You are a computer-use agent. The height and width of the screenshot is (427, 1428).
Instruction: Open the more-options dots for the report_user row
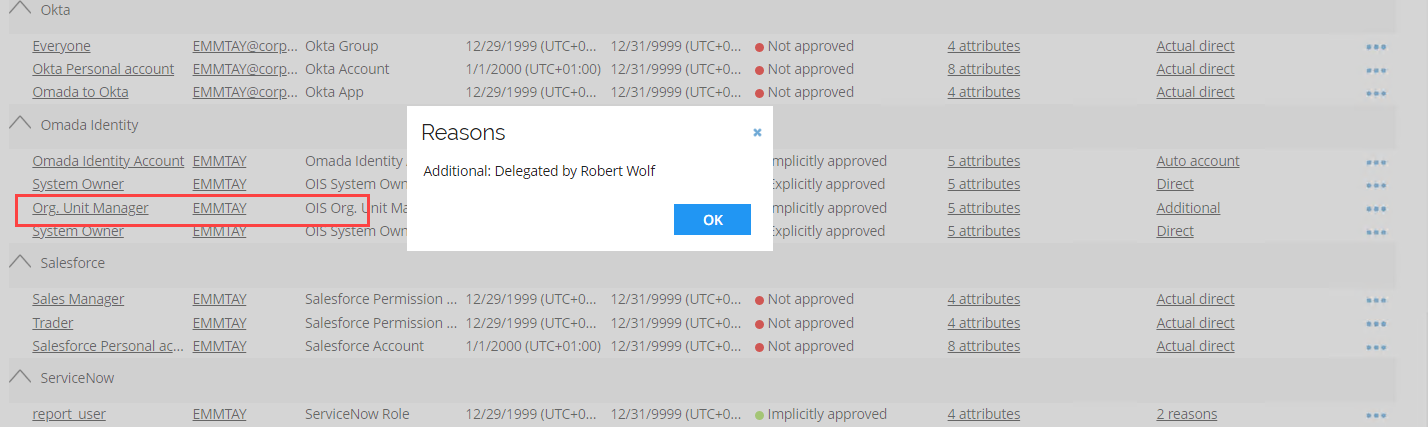pyautogui.click(x=1376, y=415)
